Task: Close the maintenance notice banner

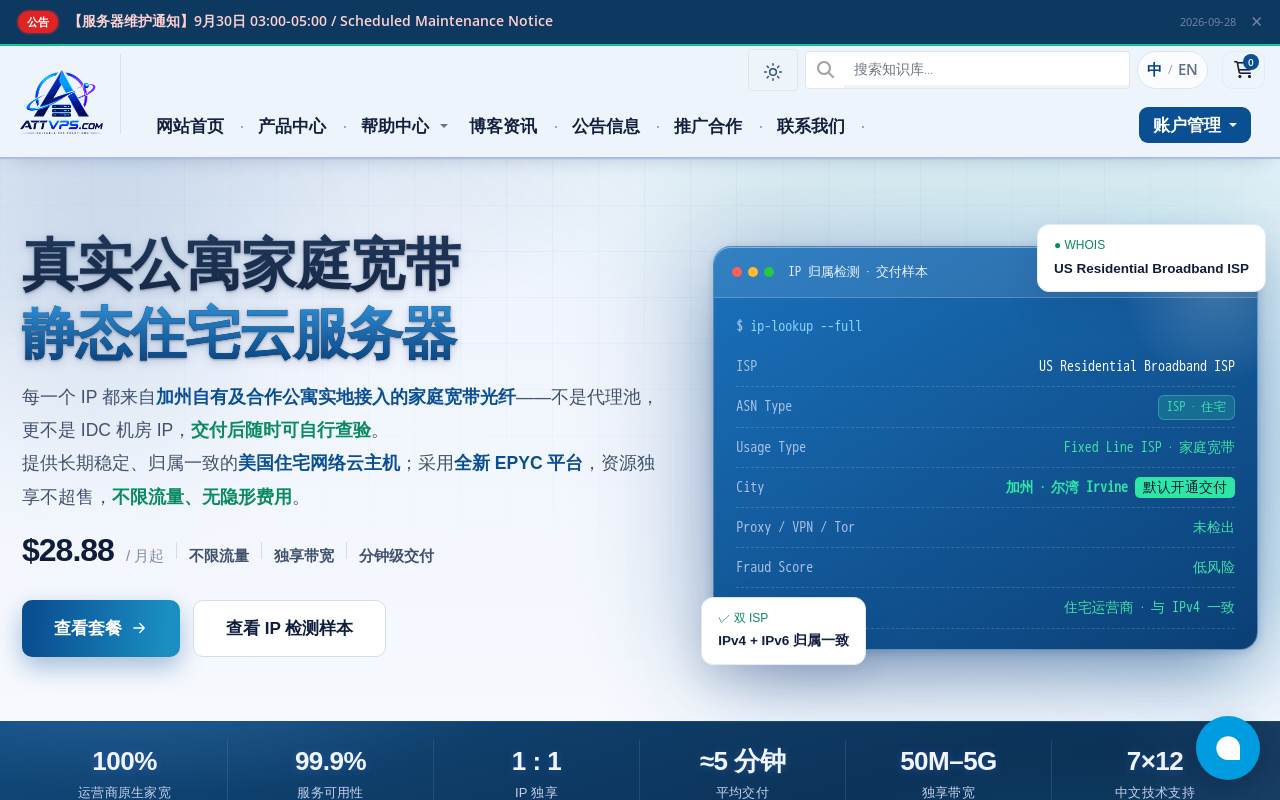Action: (x=1257, y=22)
